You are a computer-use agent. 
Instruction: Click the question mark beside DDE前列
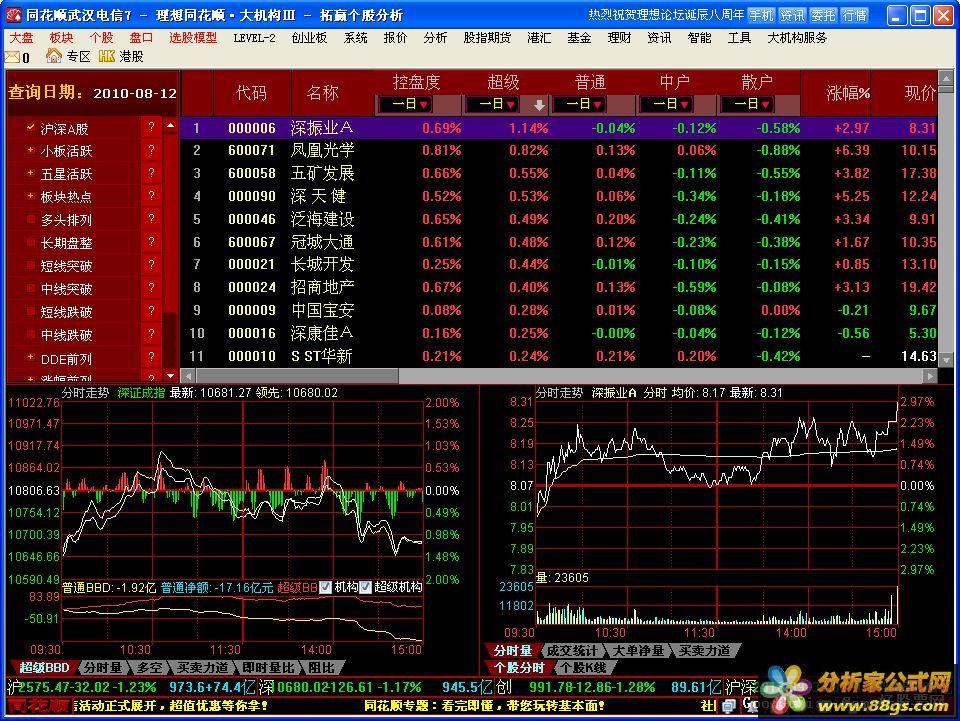click(x=151, y=357)
